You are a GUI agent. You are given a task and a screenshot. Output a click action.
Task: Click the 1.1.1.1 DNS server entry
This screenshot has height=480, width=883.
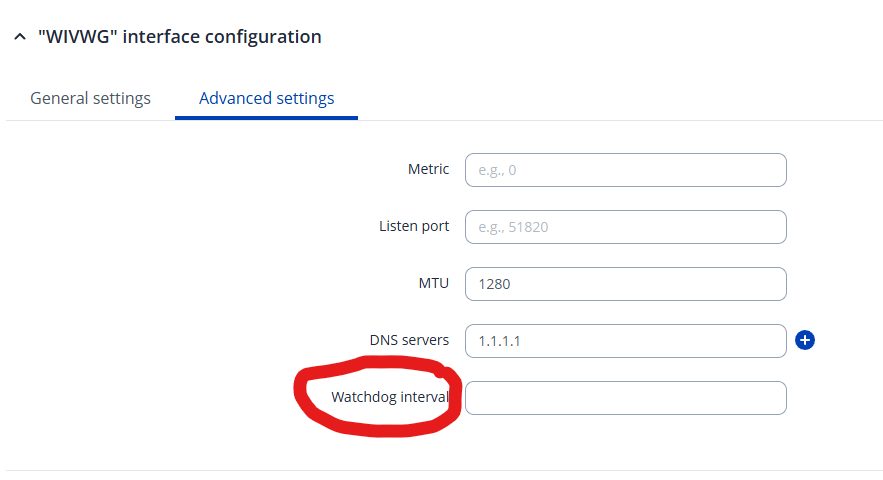tap(499, 341)
